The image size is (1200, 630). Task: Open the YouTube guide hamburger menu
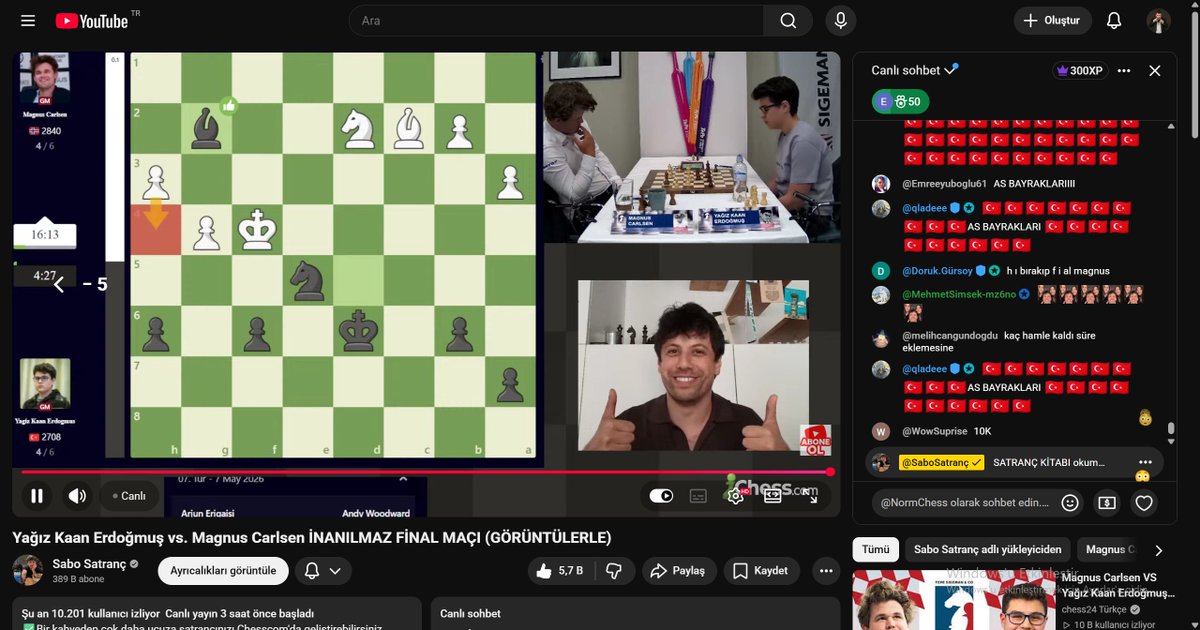(x=28, y=21)
